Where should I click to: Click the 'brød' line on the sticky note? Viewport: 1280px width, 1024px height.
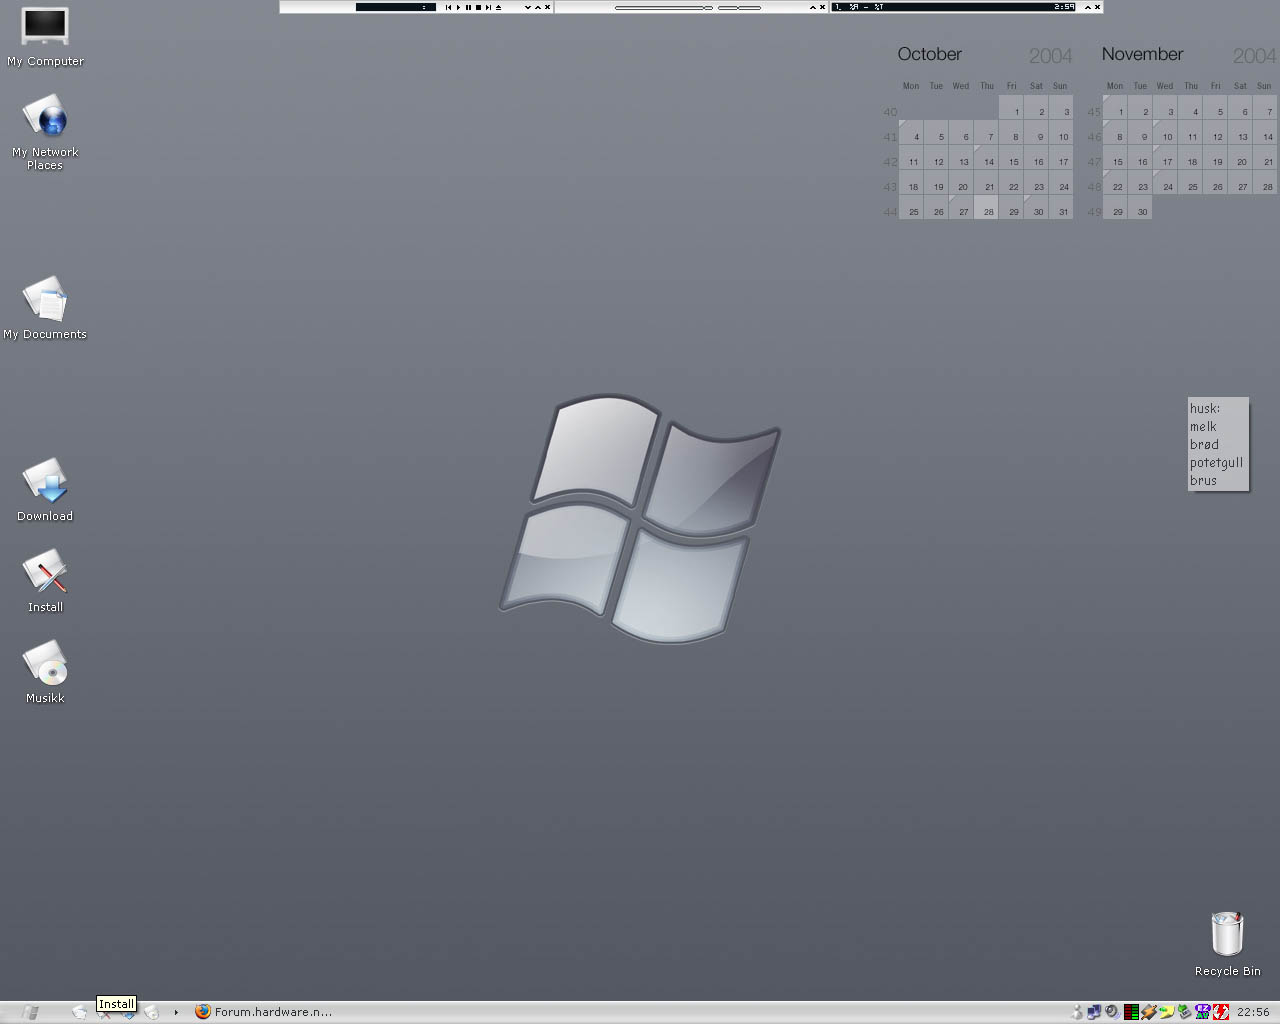(x=1204, y=444)
